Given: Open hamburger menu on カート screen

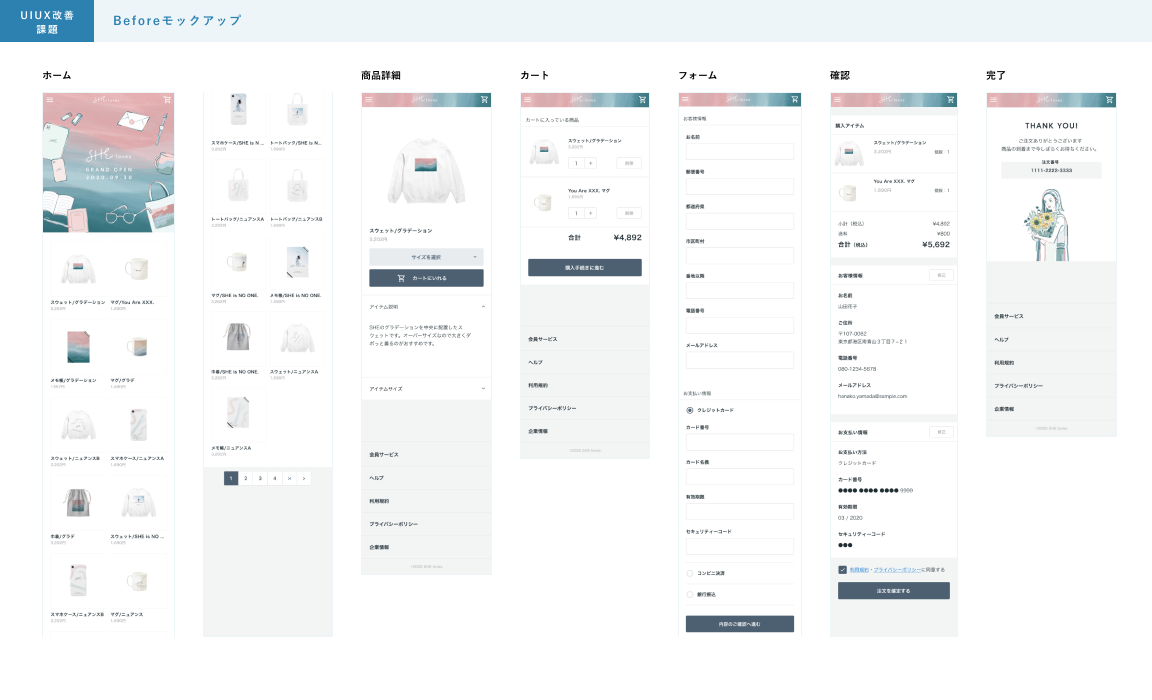Looking at the screenshot, I should point(528,100).
